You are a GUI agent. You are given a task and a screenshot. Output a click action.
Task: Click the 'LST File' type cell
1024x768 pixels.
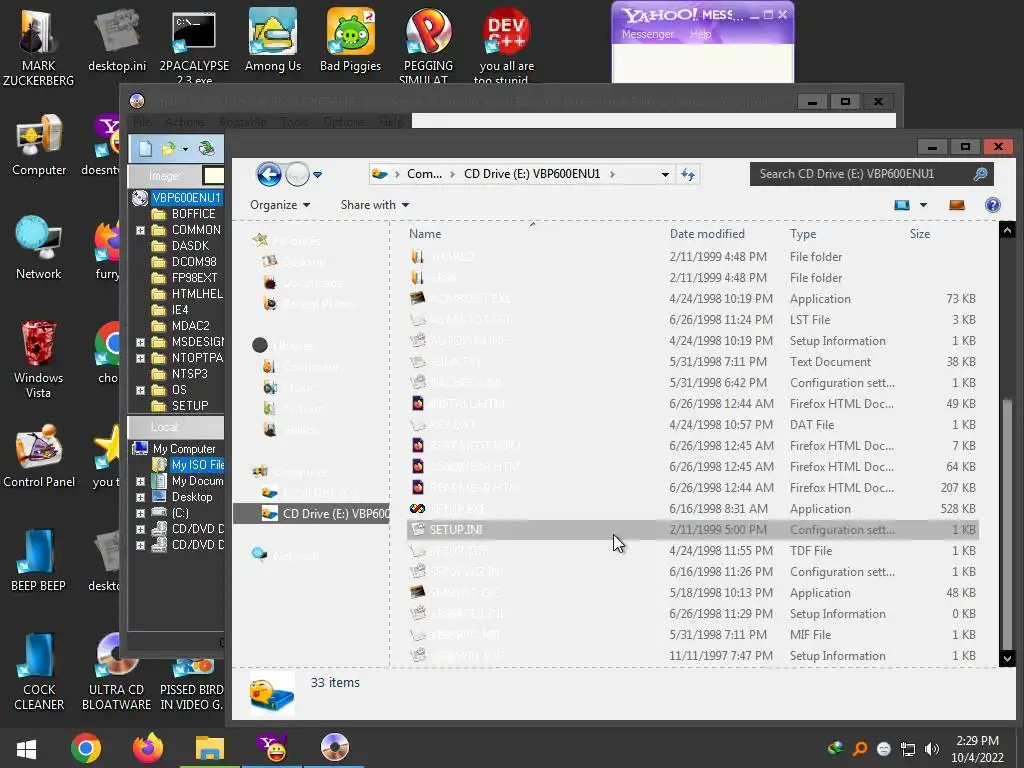point(810,320)
